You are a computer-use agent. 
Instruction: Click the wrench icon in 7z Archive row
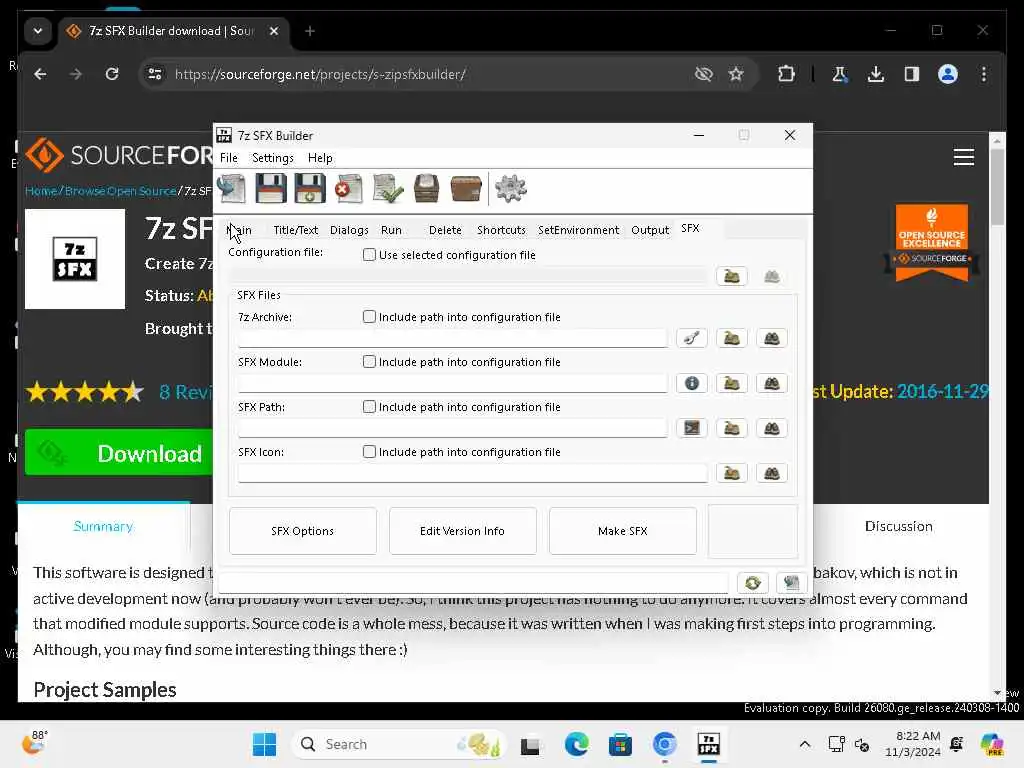tap(692, 338)
